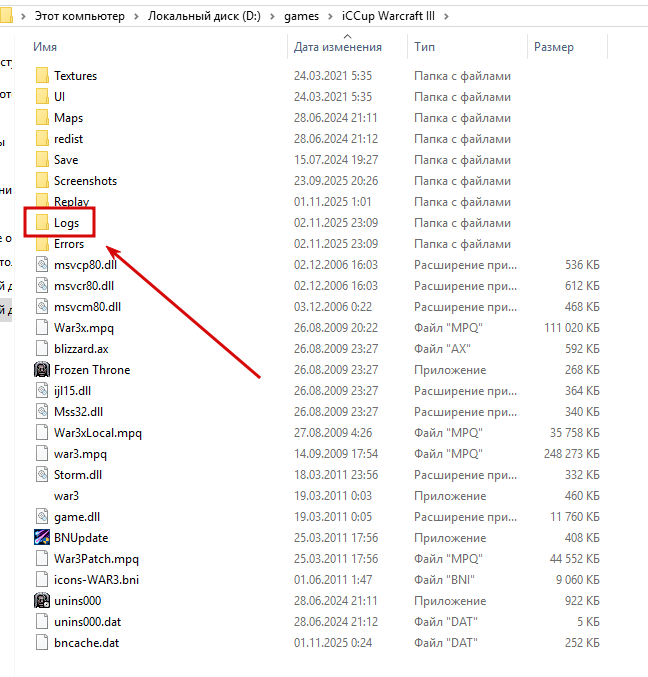Viewport: 648px width, 677px height.
Task: Select the icons-WAR3.bni file icon
Action: [42, 580]
